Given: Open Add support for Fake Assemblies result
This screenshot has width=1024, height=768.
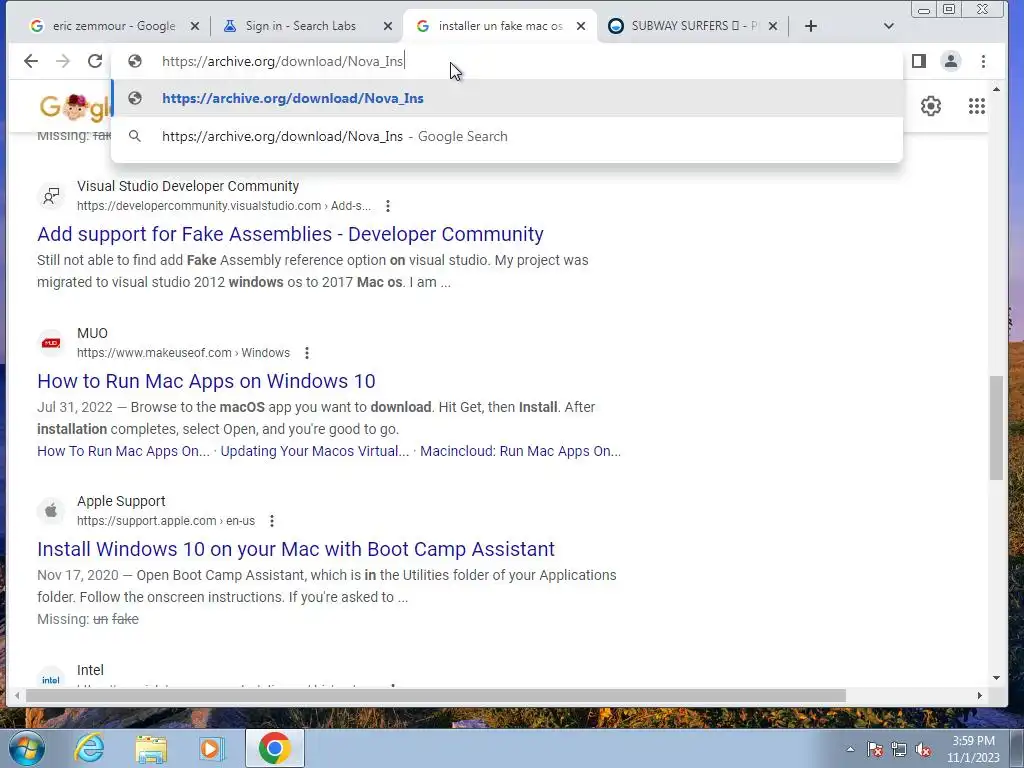Looking at the screenshot, I should 291,234.
